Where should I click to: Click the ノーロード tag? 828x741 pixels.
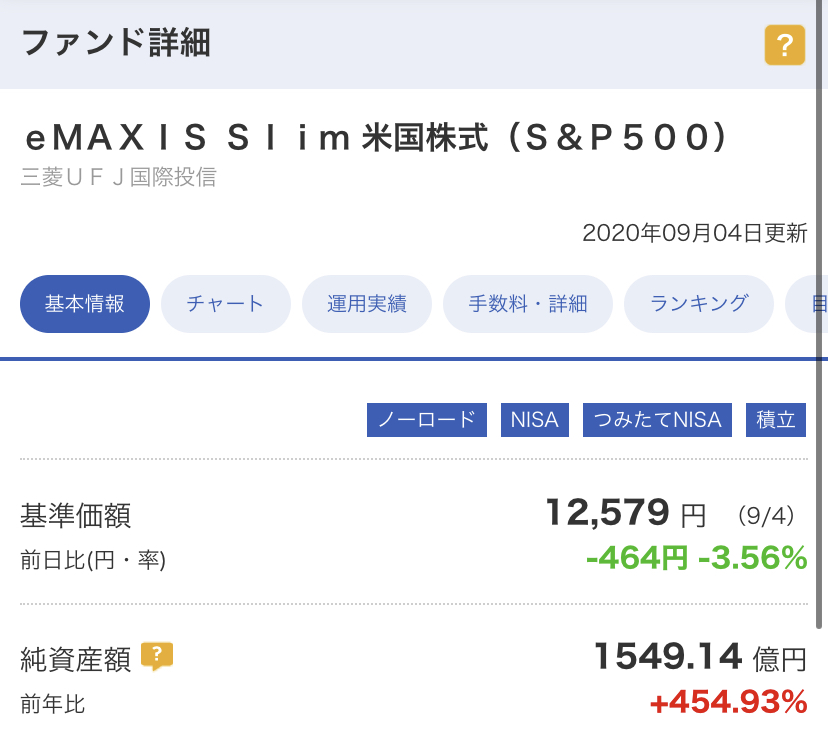(x=427, y=420)
